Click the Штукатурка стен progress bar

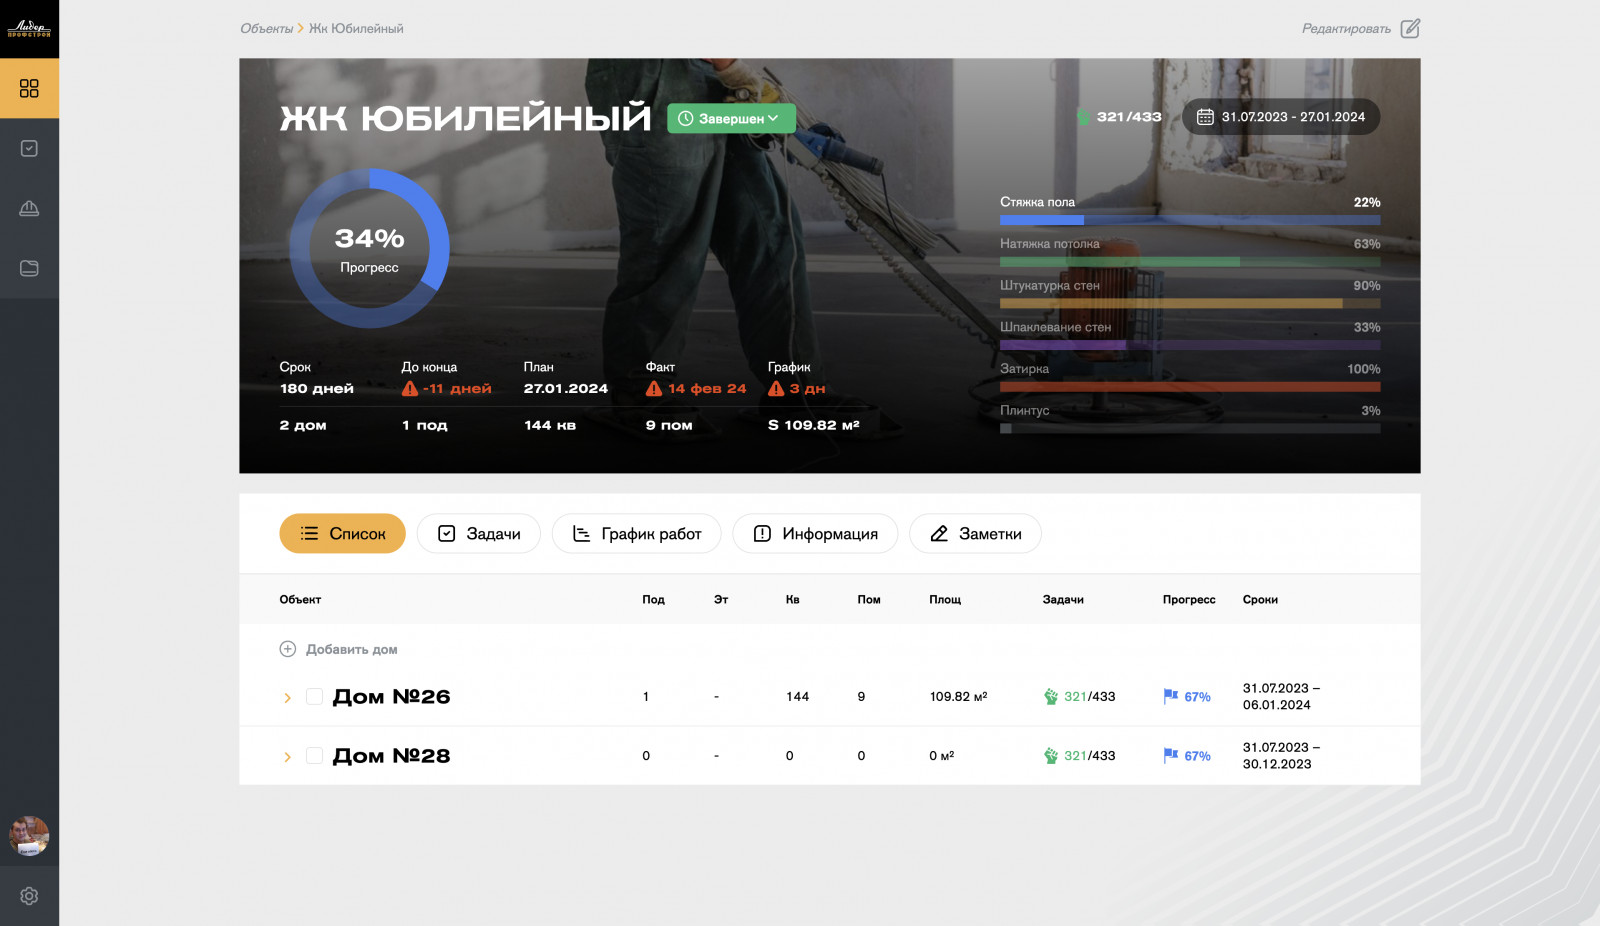point(1190,303)
